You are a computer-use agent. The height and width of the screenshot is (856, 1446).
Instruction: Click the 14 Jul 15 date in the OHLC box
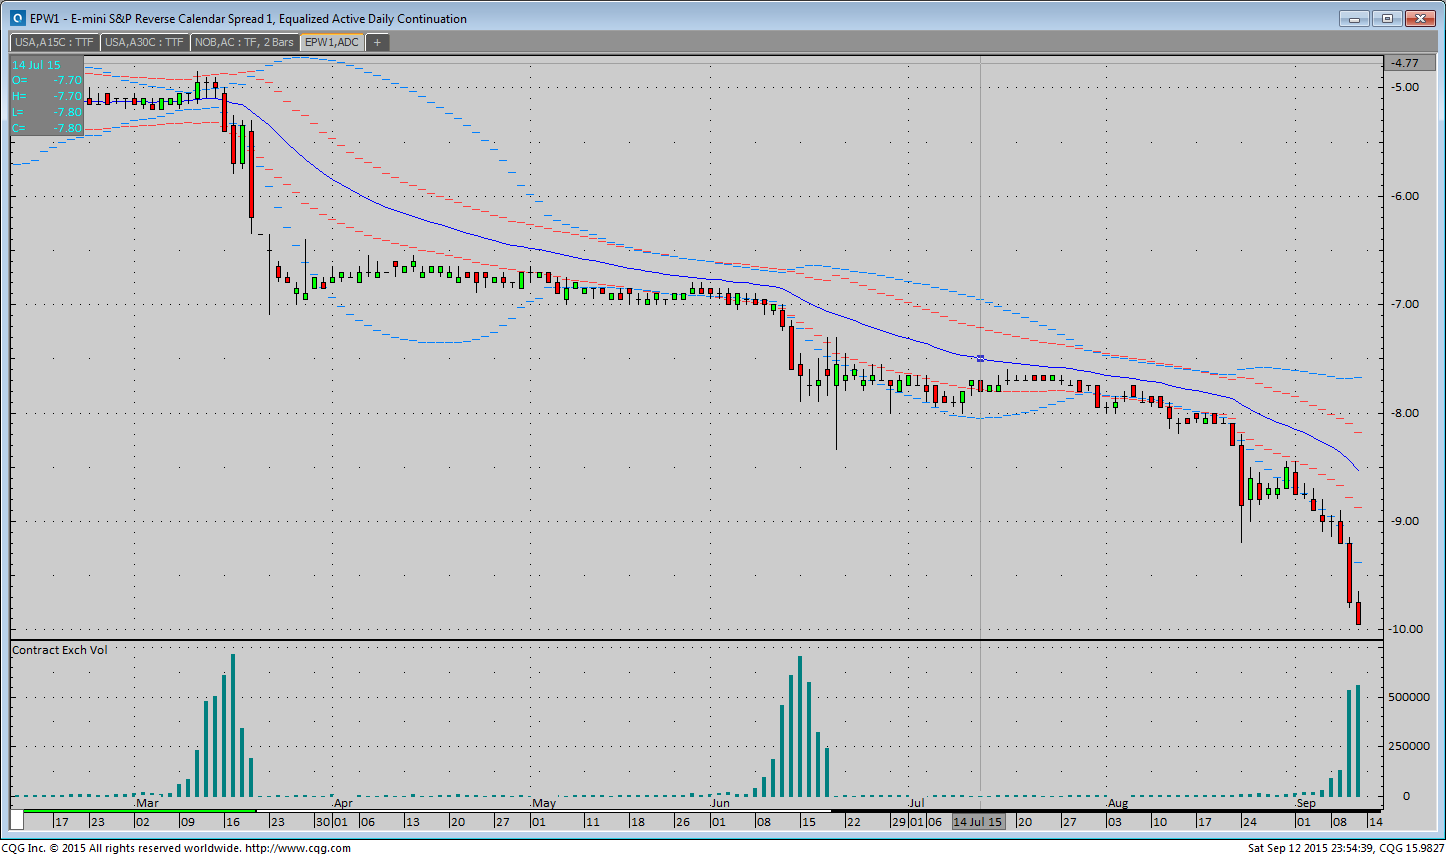(x=36, y=65)
